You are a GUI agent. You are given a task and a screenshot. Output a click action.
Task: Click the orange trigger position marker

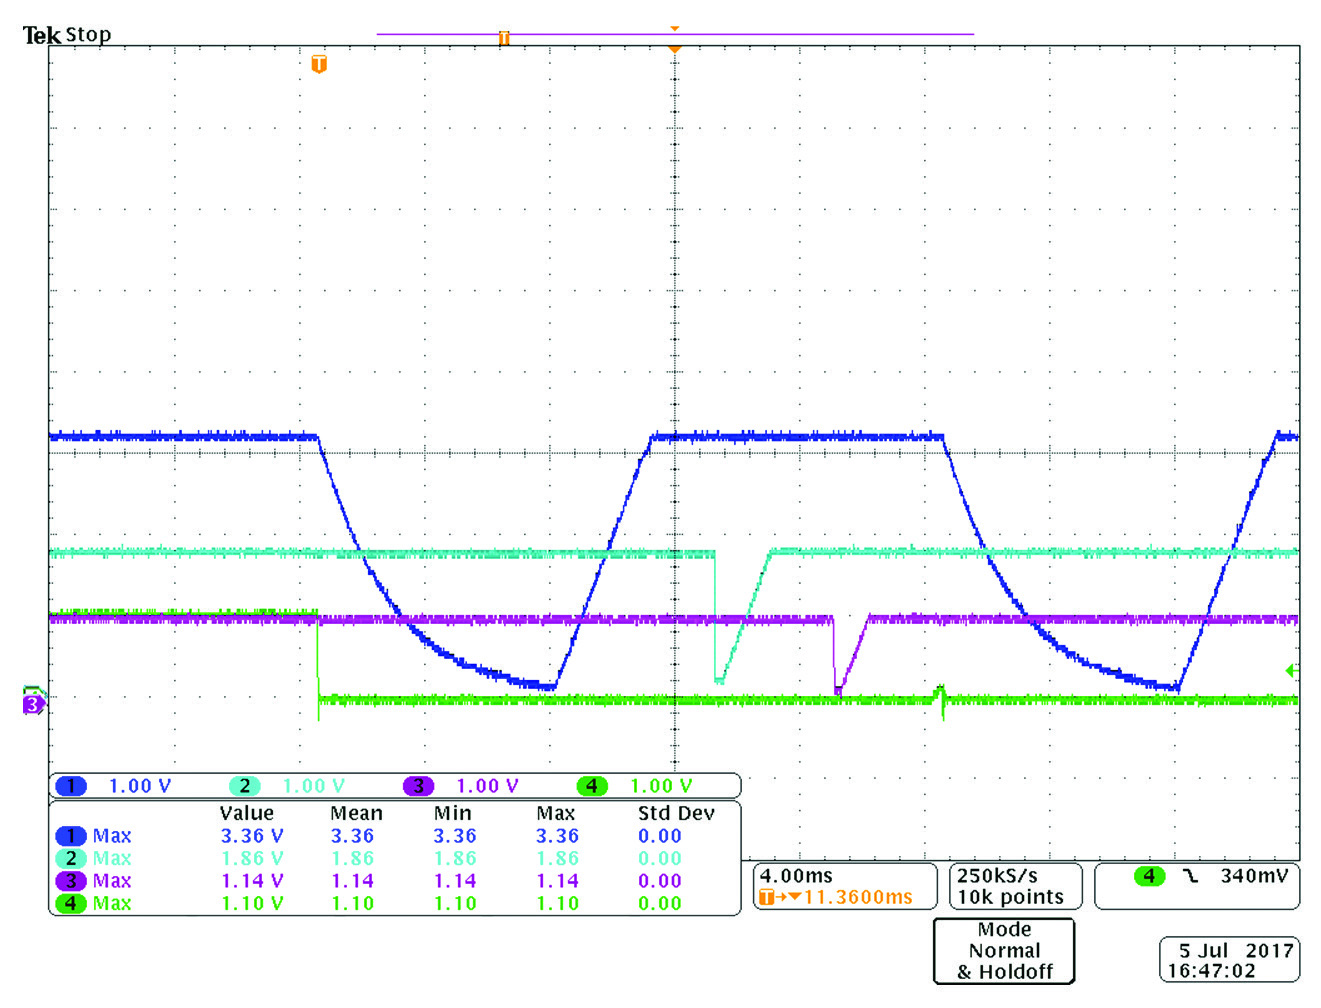click(318, 62)
